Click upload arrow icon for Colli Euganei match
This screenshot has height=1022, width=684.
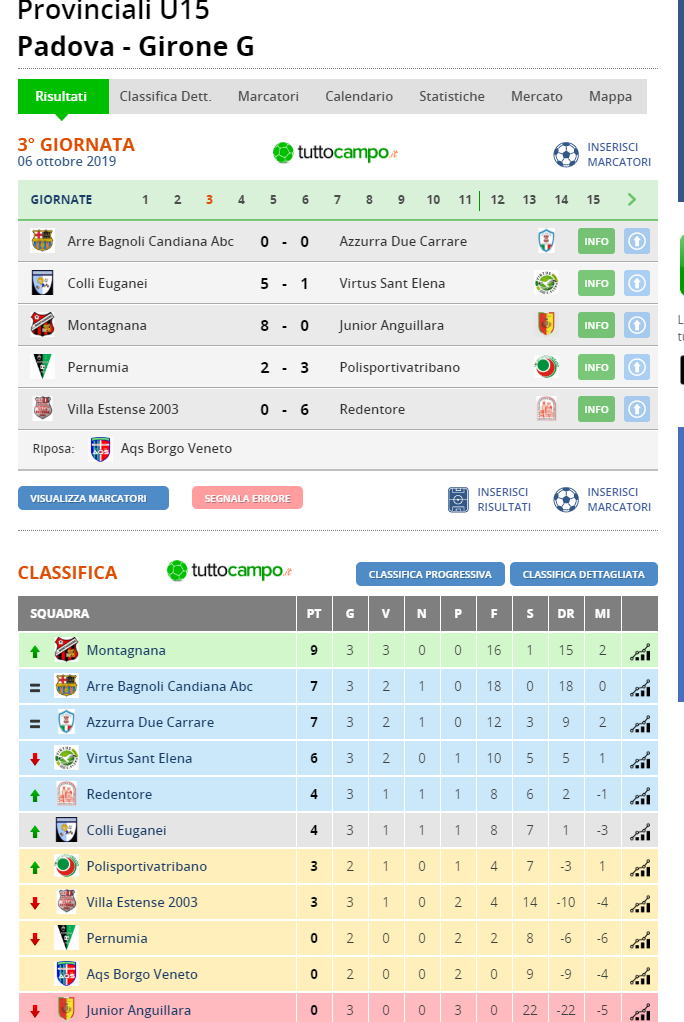pyautogui.click(x=637, y=284)
